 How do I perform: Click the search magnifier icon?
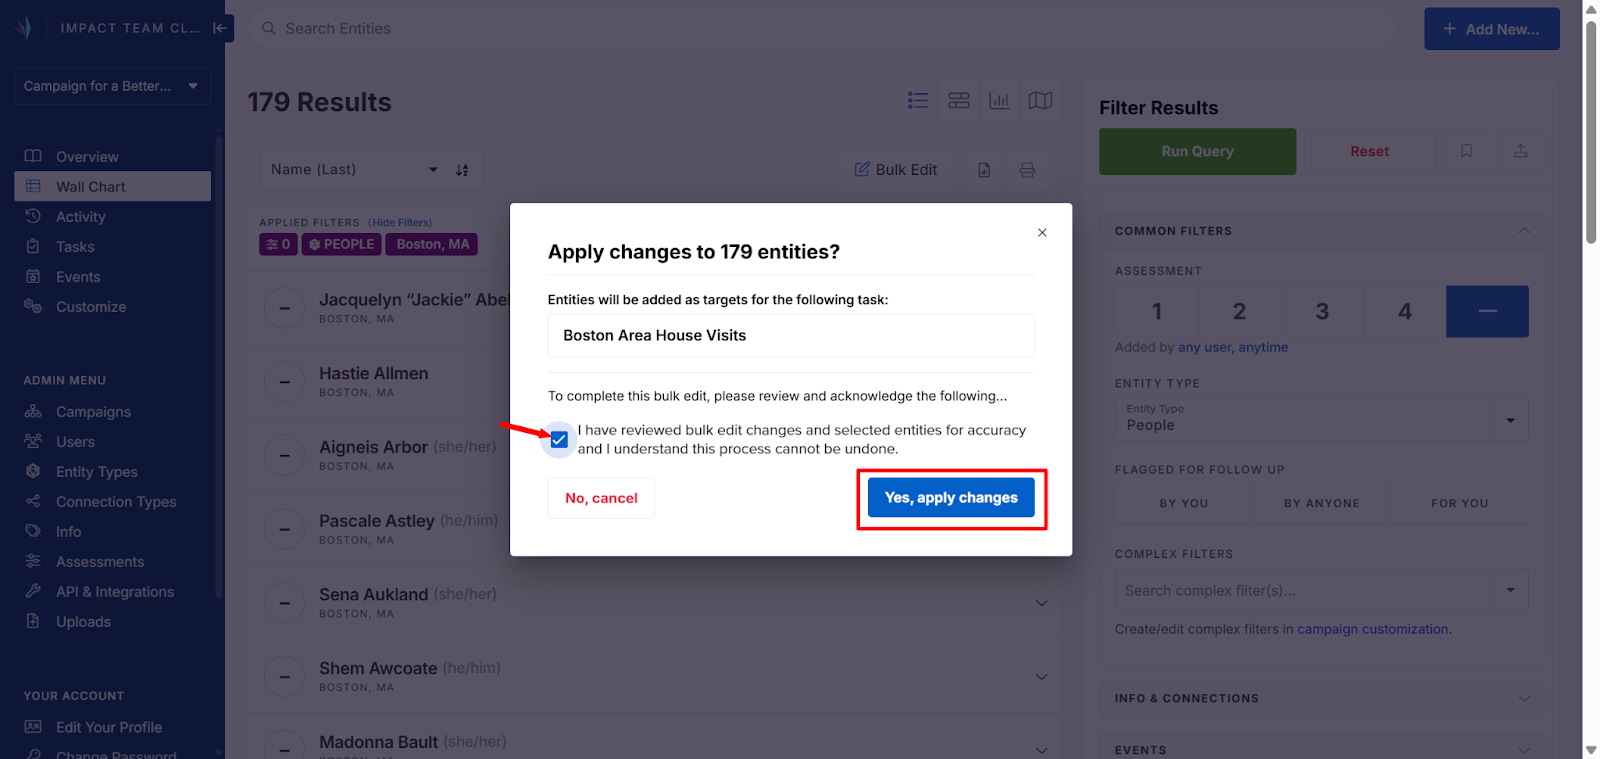[x=268, y=29]
